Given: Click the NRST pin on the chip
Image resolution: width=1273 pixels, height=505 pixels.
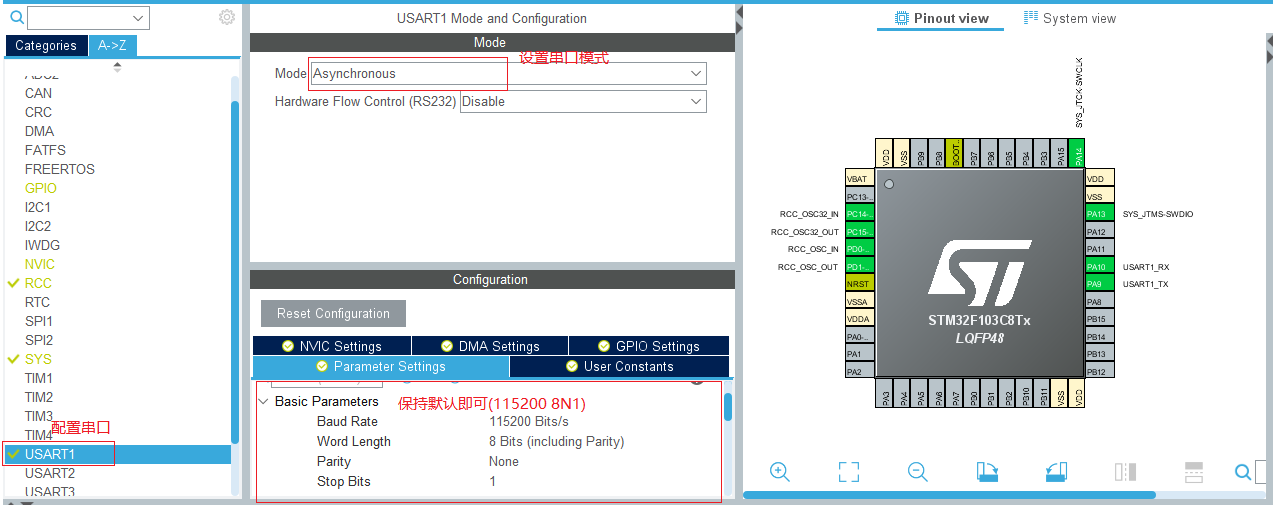Looking at the screenshot, I should 859,284.
